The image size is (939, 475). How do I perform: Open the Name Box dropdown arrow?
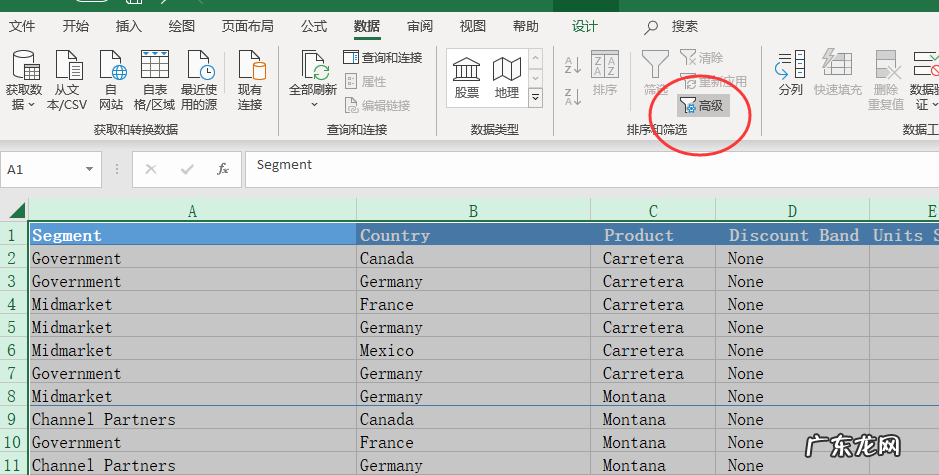click(90, 170)
